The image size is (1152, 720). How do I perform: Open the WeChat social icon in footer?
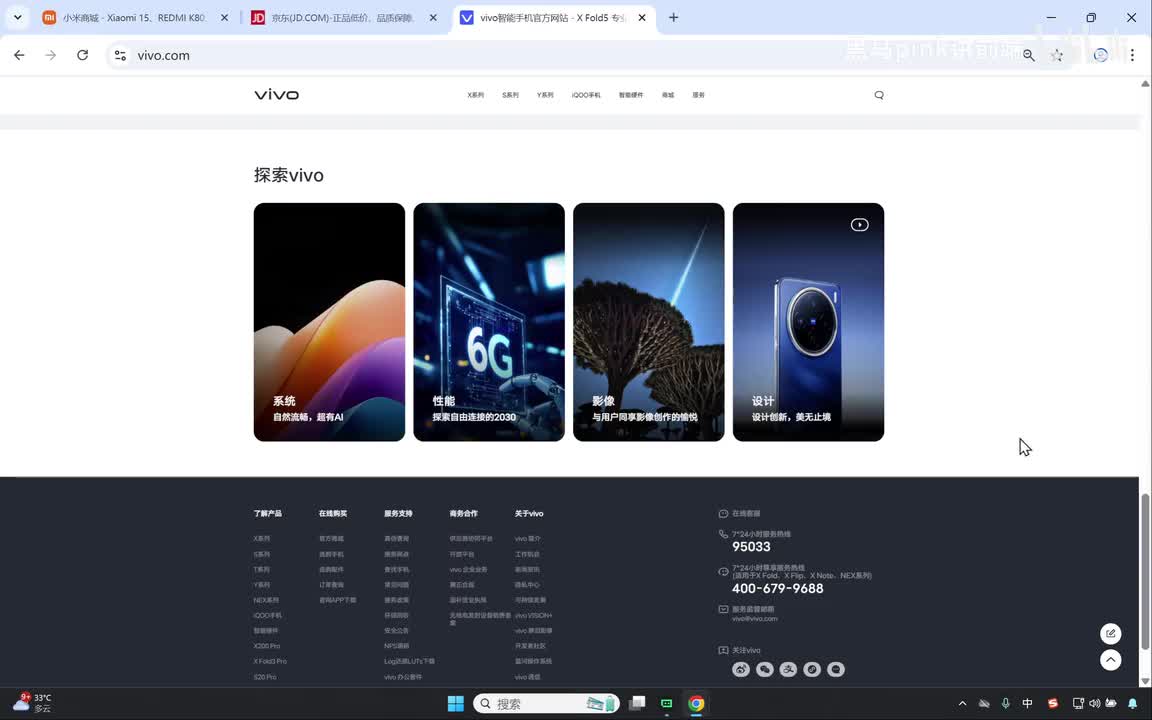(765, 669)
